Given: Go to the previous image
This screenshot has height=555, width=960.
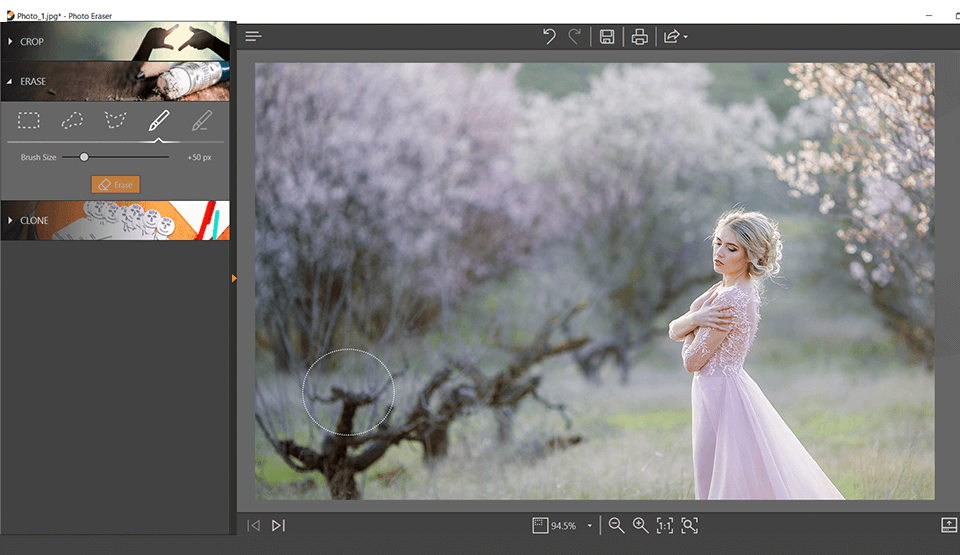Looking at the screenshot, I should [253, 526].
